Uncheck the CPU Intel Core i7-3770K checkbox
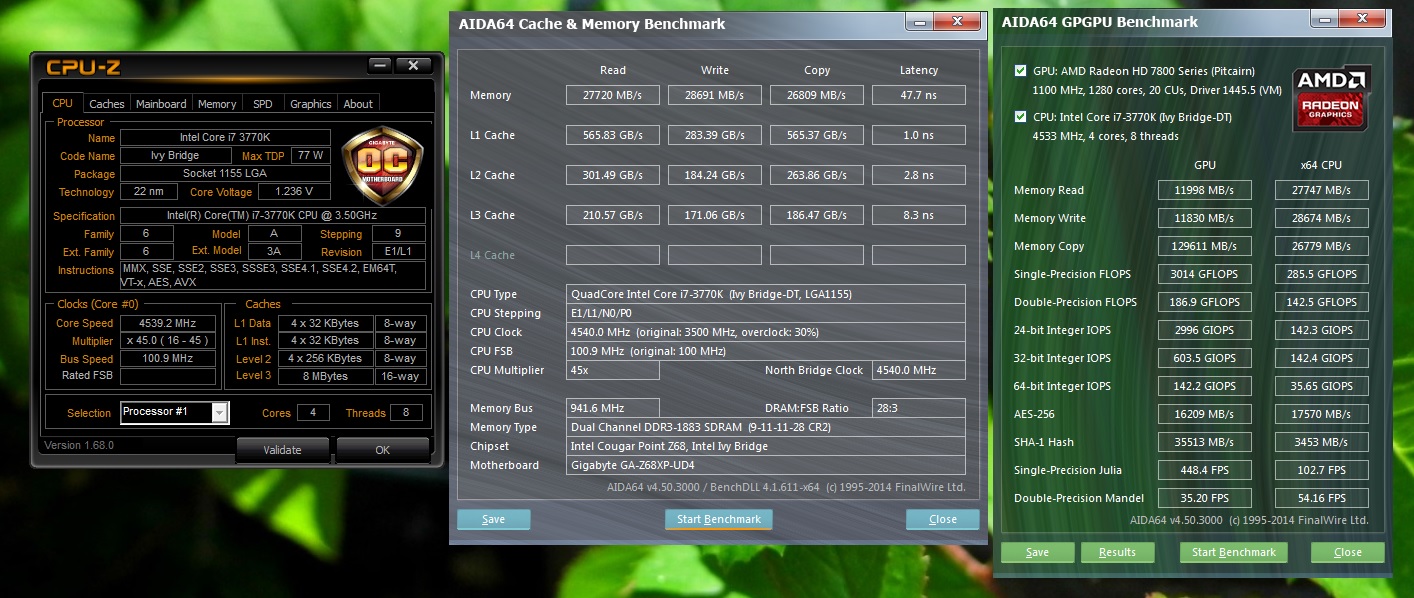Viewport: 1414px width, 598px height. [1020, 116]
